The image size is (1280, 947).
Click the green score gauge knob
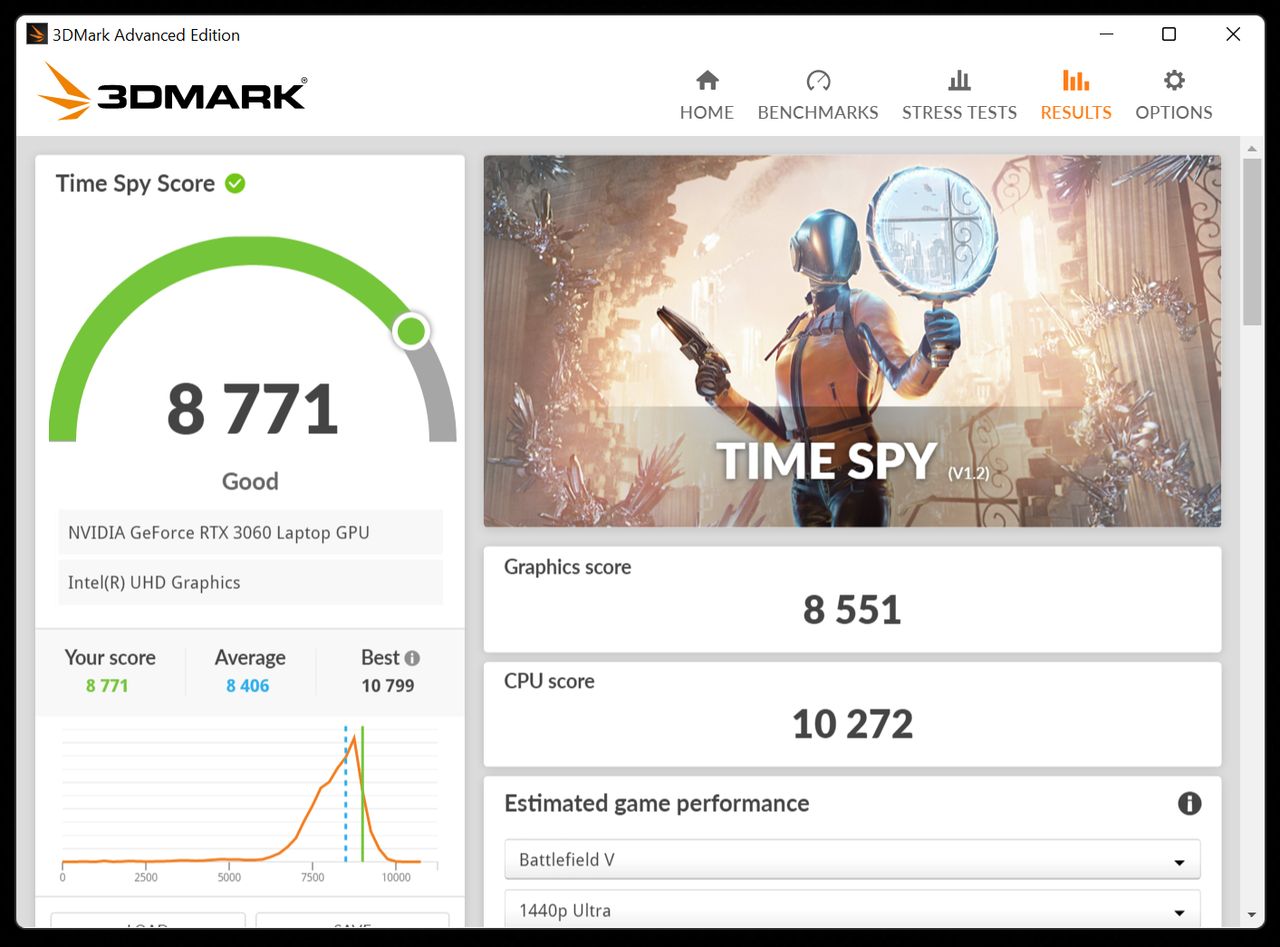click(411, 331)
